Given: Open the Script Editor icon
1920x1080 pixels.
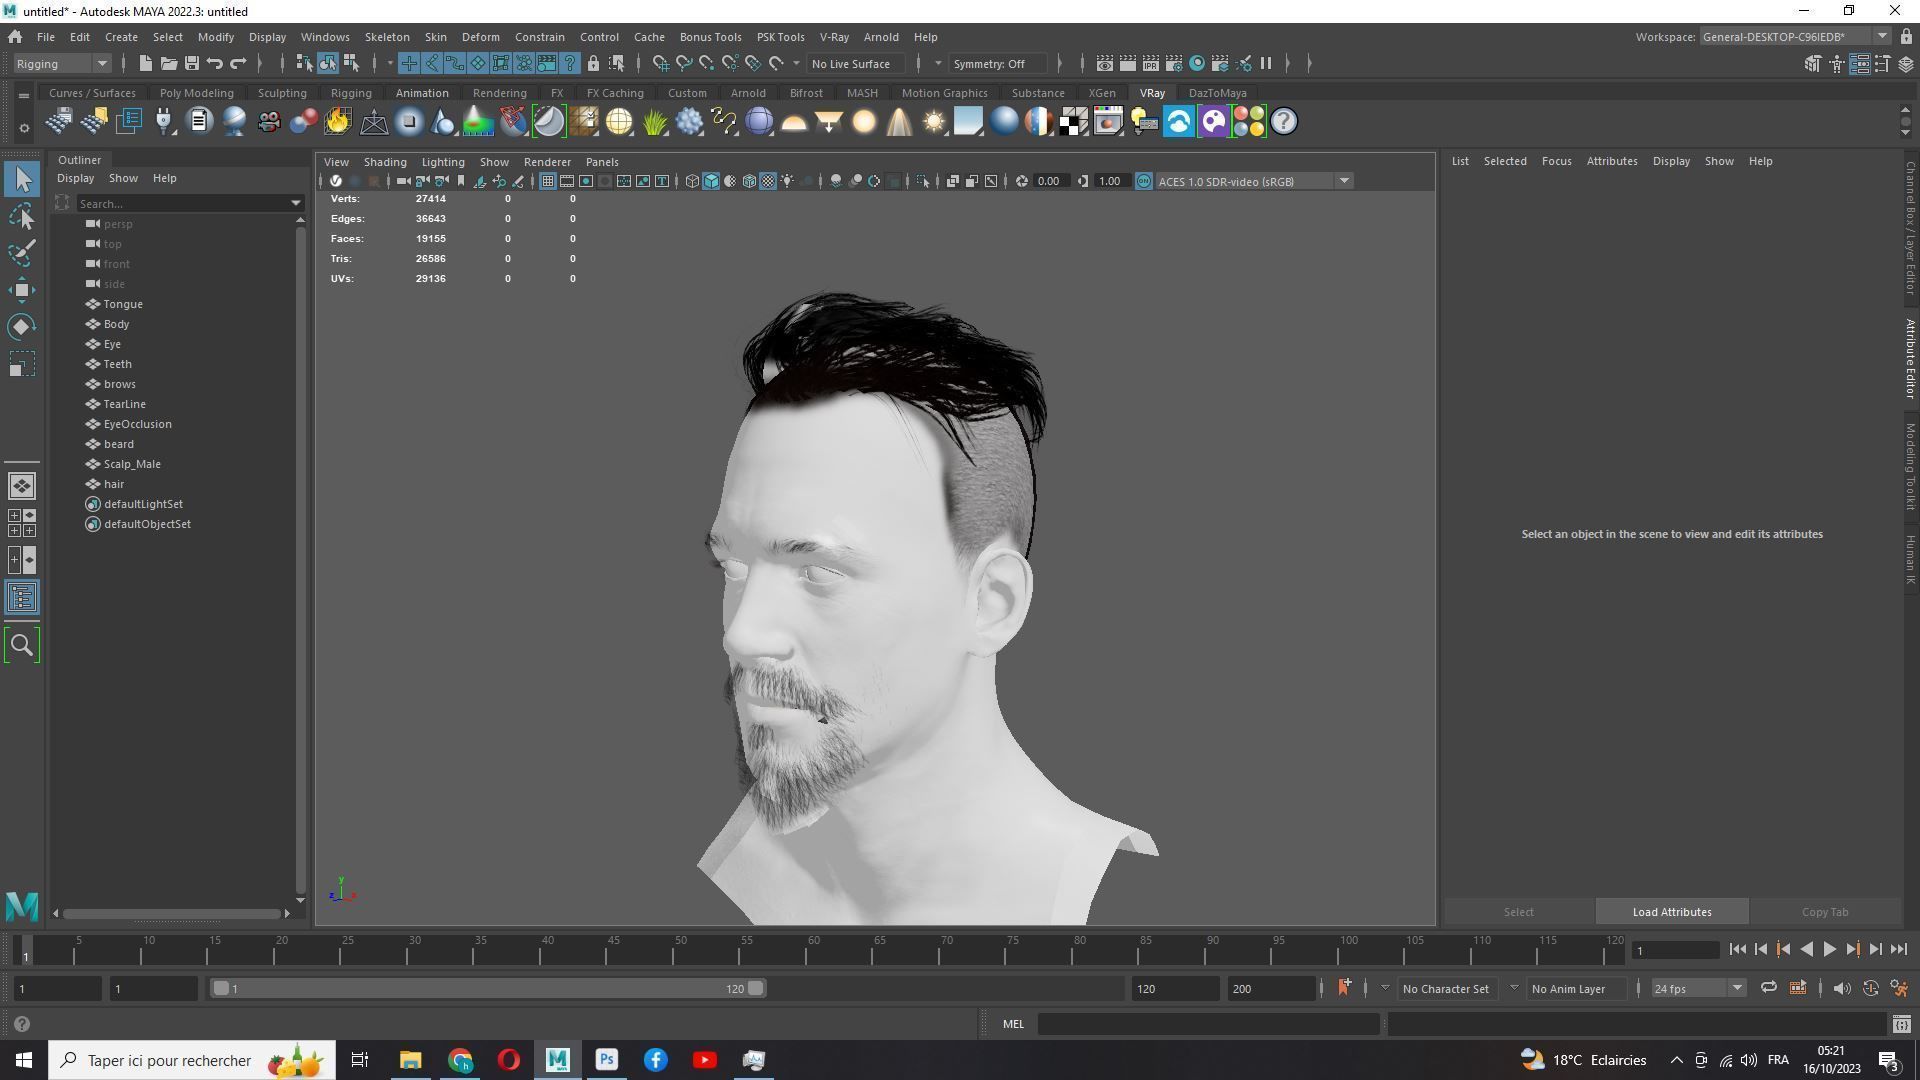Looking at the screenshot, I should point(1901,1024).
